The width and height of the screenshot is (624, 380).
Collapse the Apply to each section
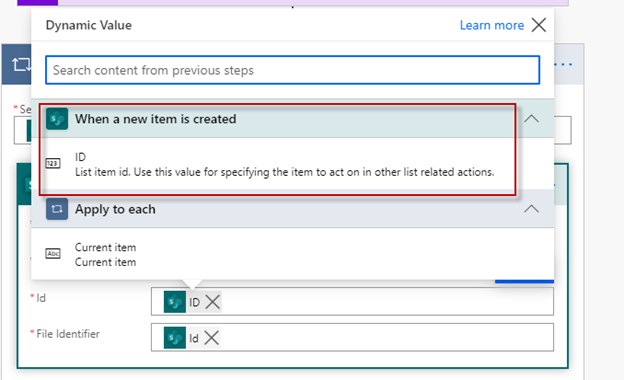[x=531, y=209]
